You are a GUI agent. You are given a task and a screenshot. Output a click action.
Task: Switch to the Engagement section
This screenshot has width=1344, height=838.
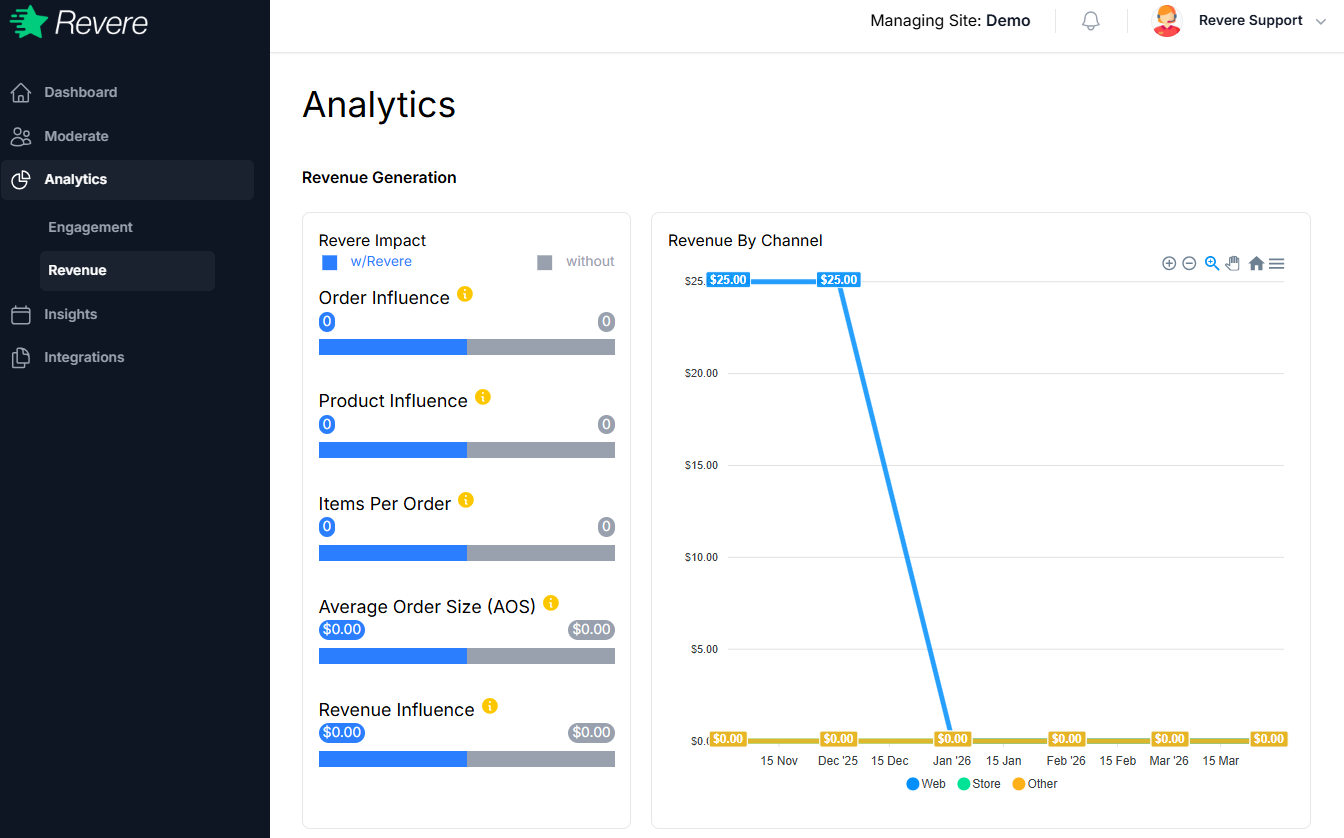pos(90,227)
